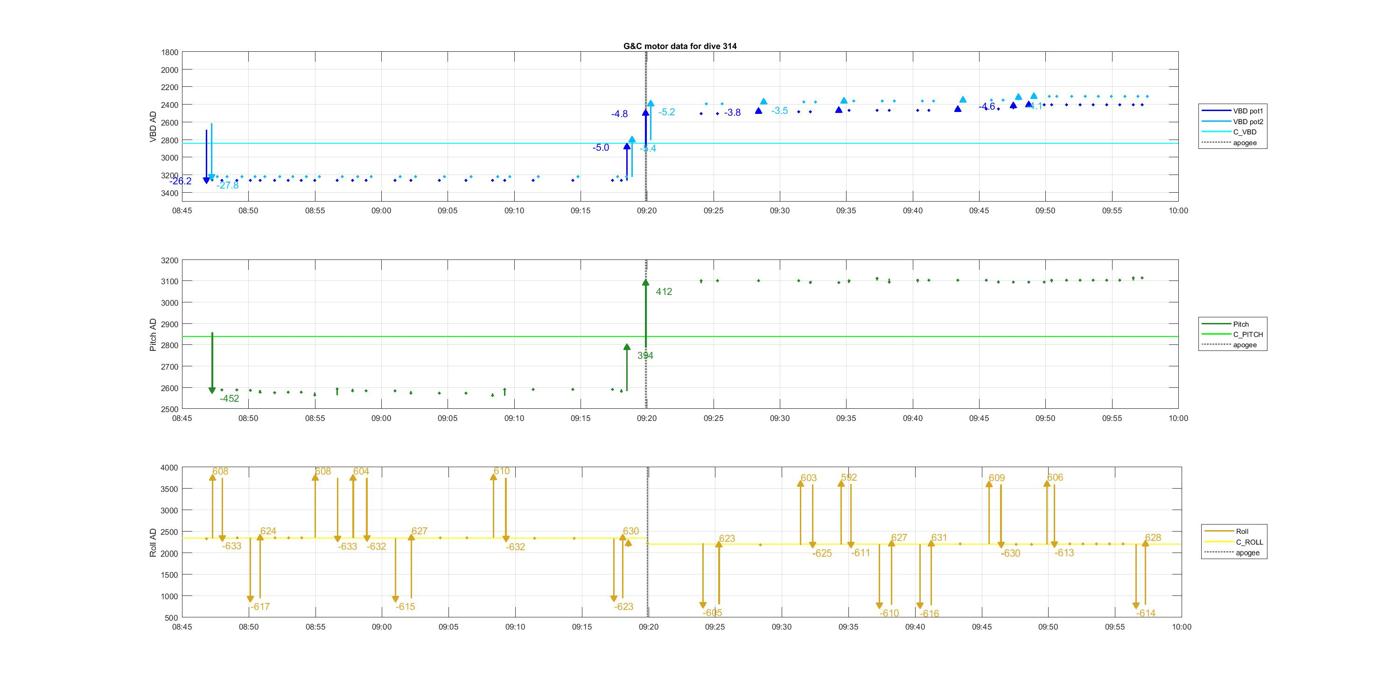Click the '-452' pitch data label

(230, 398)
